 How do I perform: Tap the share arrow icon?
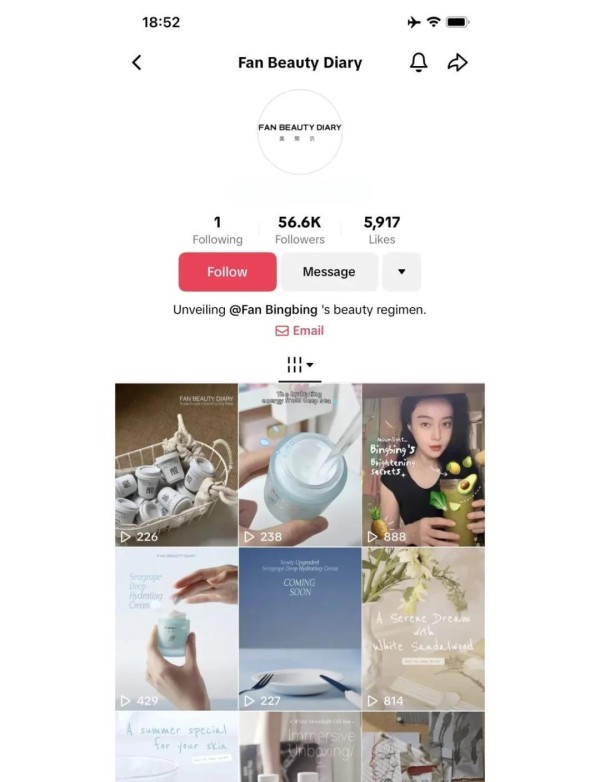[457, 62]
